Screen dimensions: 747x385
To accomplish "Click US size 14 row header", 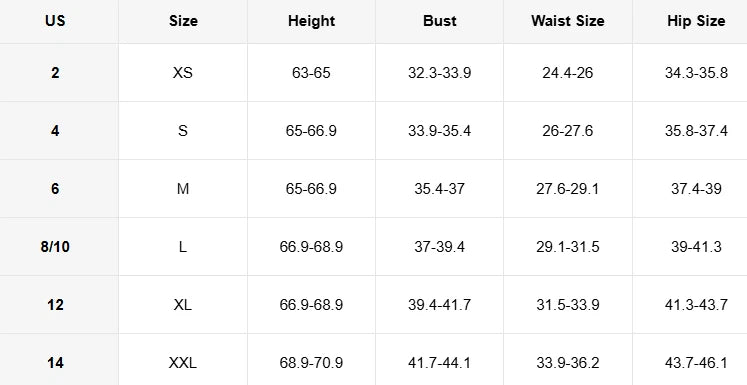I will pyautogui.click(x=55, y=363).
